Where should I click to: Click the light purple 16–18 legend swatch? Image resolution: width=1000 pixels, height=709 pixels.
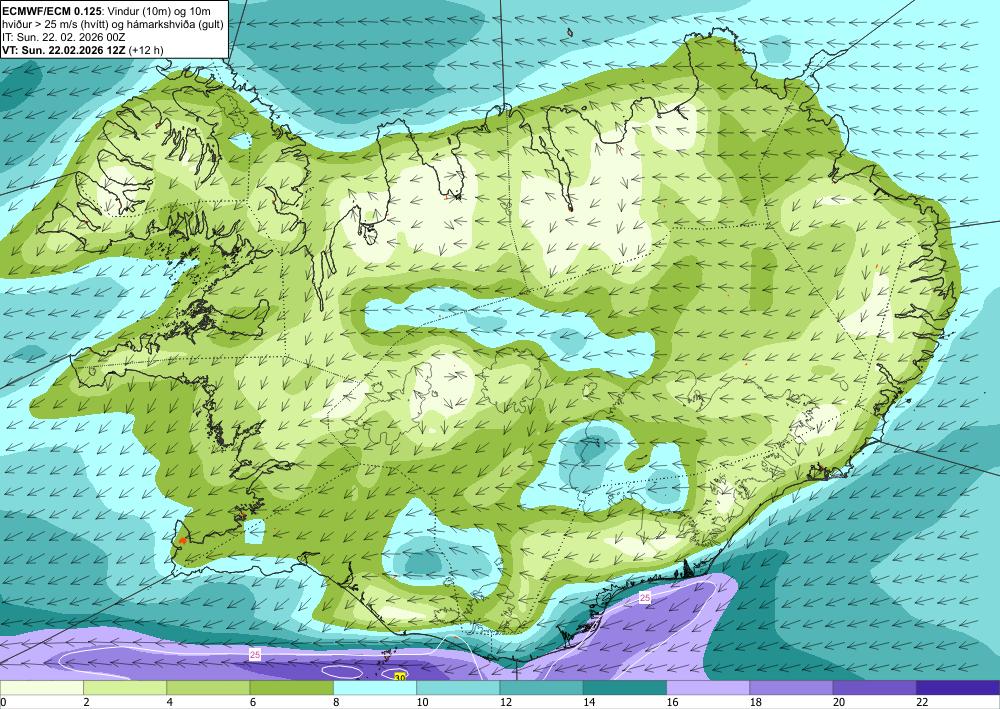pyautogui.click(x=708, y=687)
